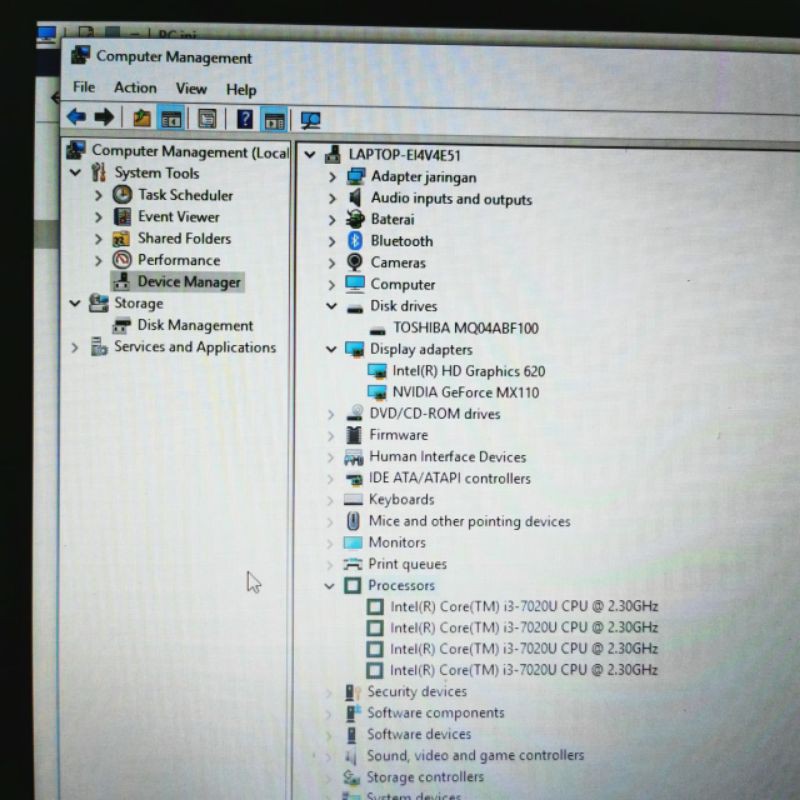Select Event Viewer in System Tools
Viewport: 800px width, 800px height.
[x=178, y=217]
